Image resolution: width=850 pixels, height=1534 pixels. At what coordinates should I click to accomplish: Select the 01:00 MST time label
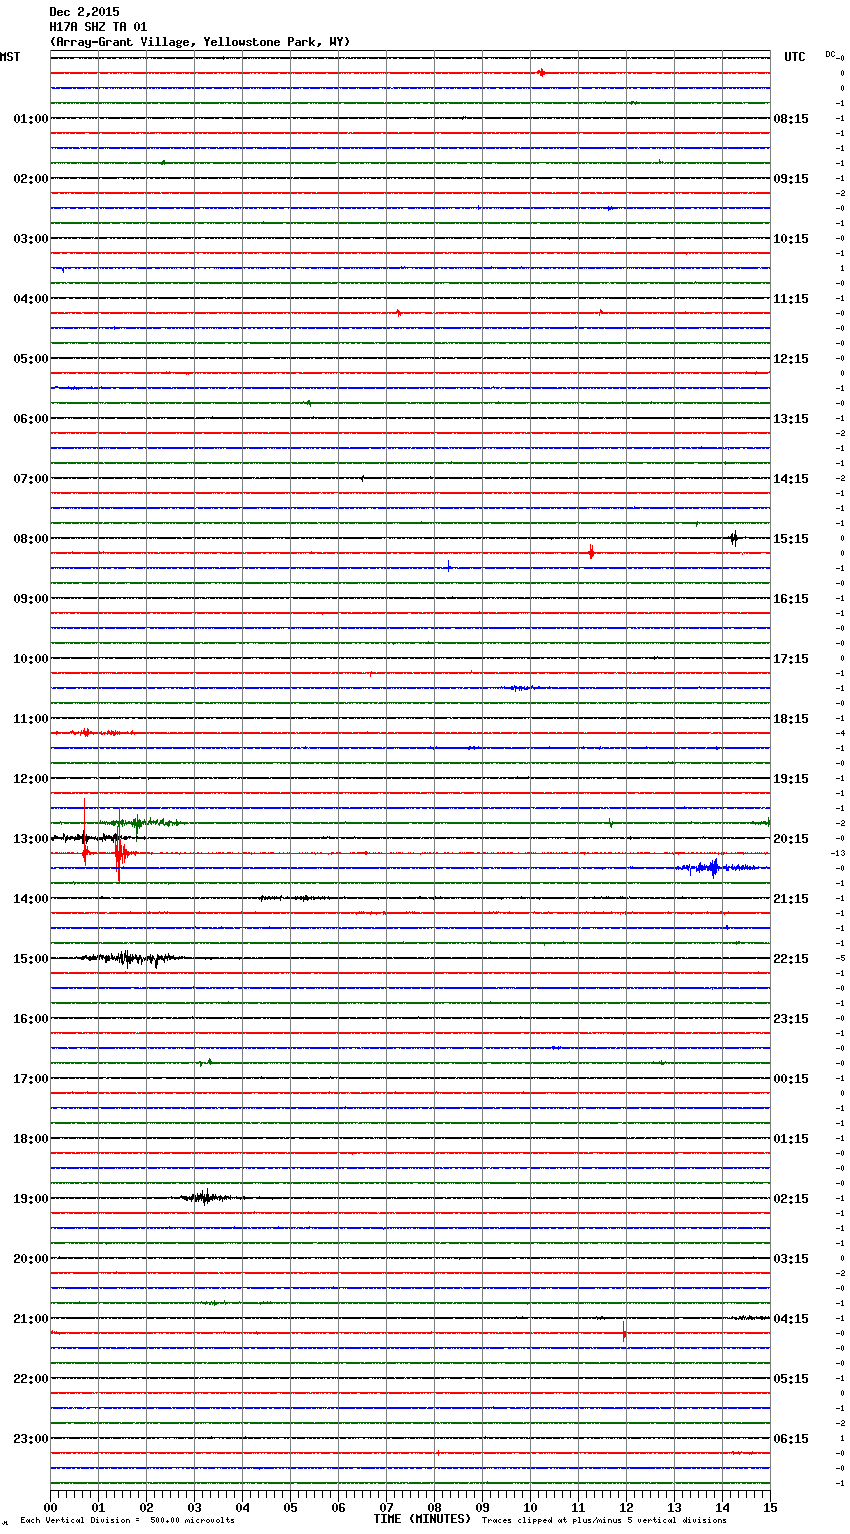click(x=31, y=119)
